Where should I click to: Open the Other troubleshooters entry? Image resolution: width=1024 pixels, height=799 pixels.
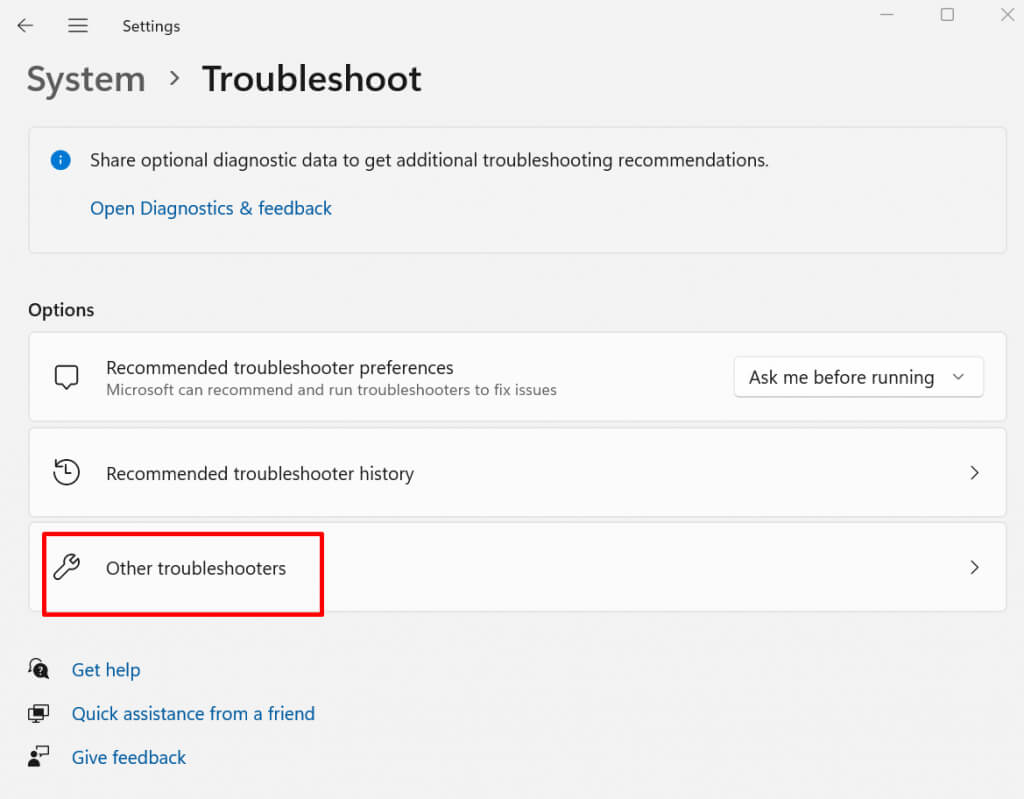coord(196,568)
